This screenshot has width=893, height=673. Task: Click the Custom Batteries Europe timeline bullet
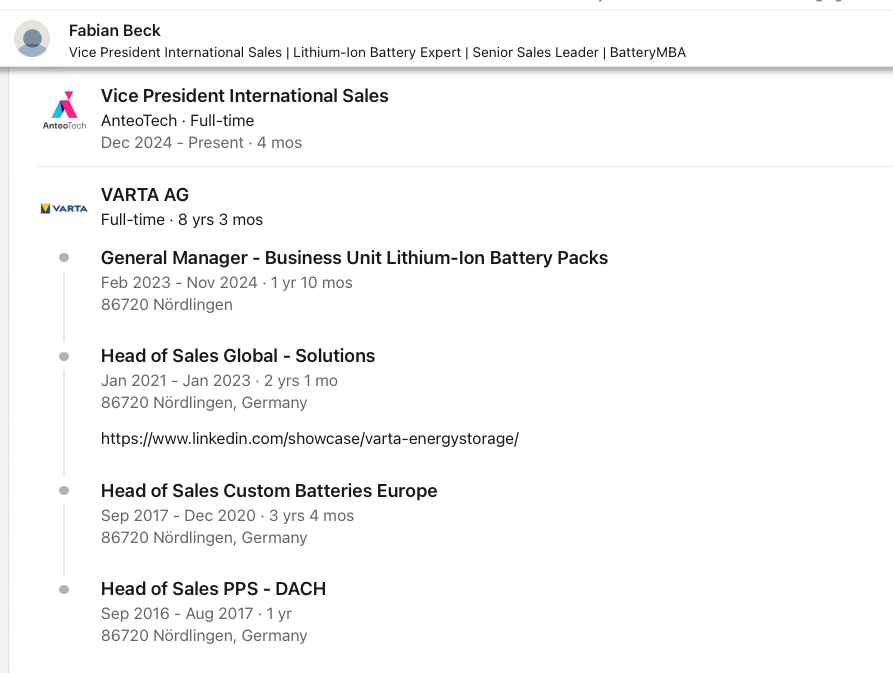point(64,491)
